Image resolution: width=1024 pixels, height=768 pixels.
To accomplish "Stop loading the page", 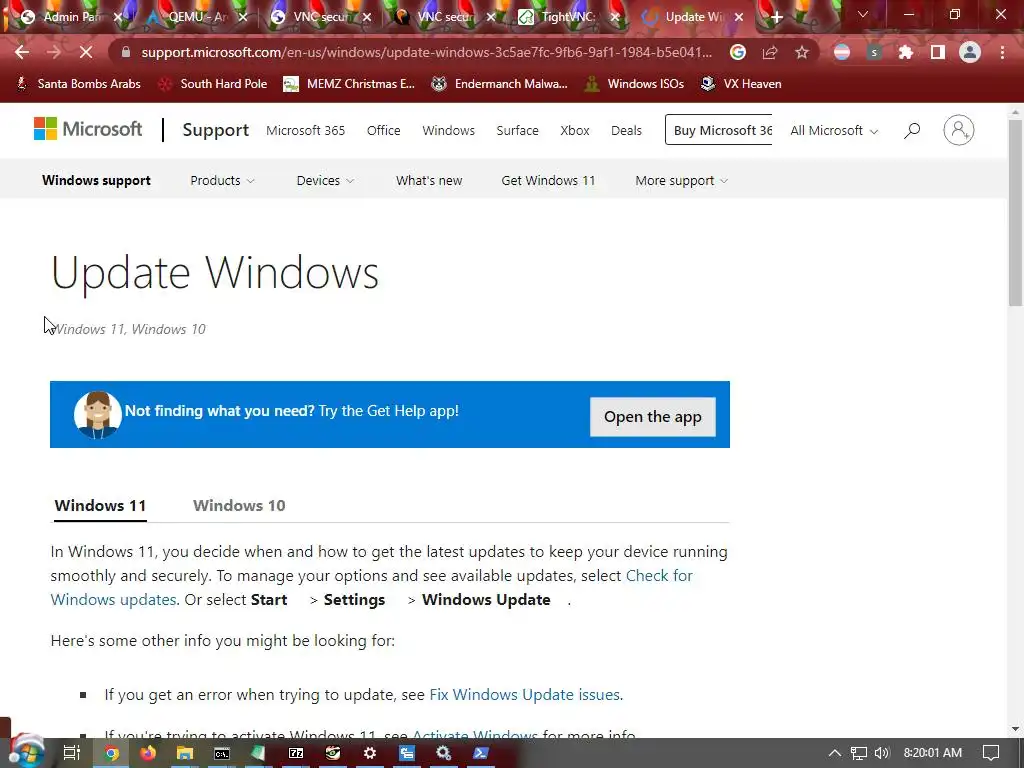I will tap(86, 52).
